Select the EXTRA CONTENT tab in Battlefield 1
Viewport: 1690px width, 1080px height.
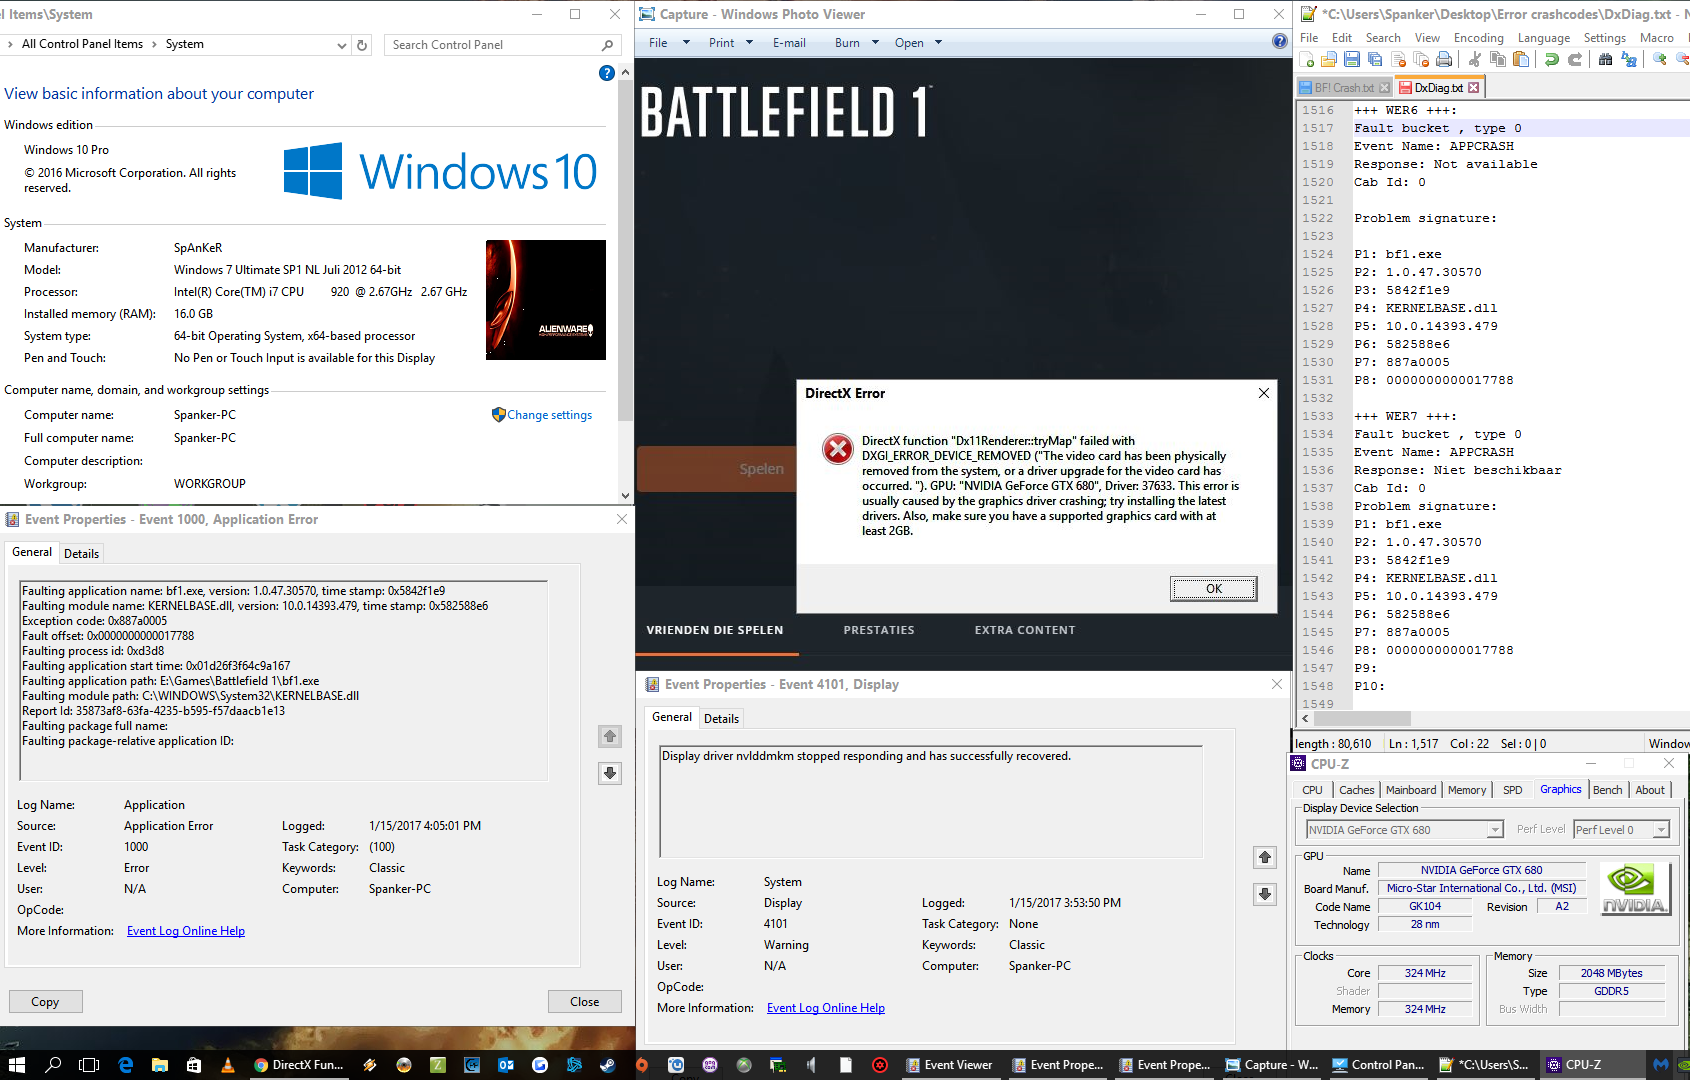point(1025,630)
